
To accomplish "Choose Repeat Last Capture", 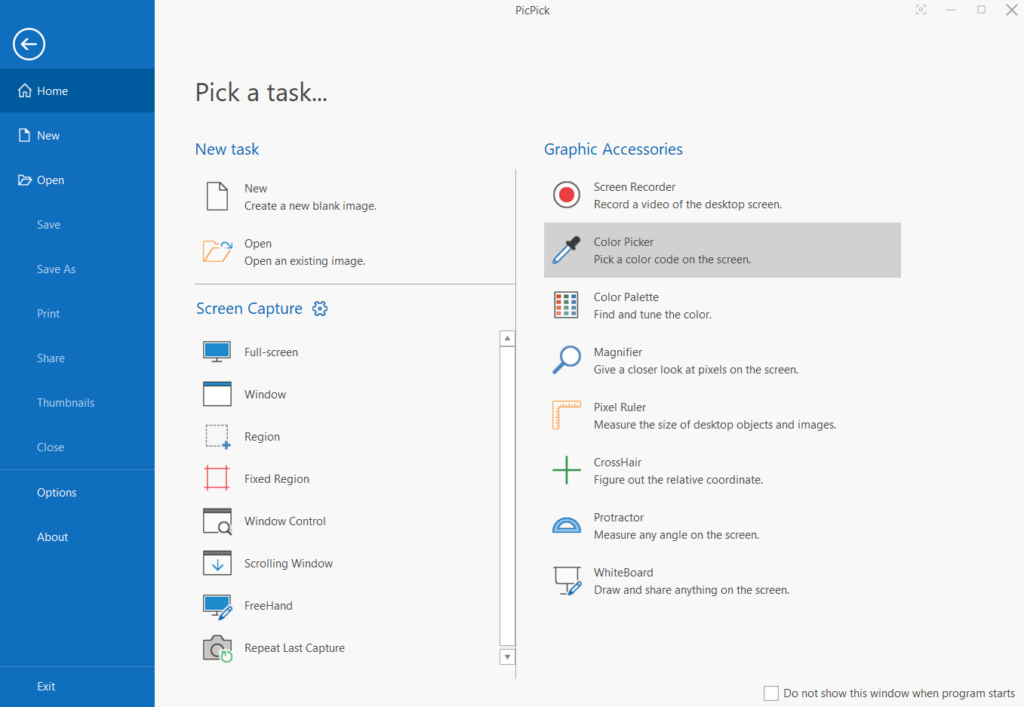I will click(x=294, y=648).
